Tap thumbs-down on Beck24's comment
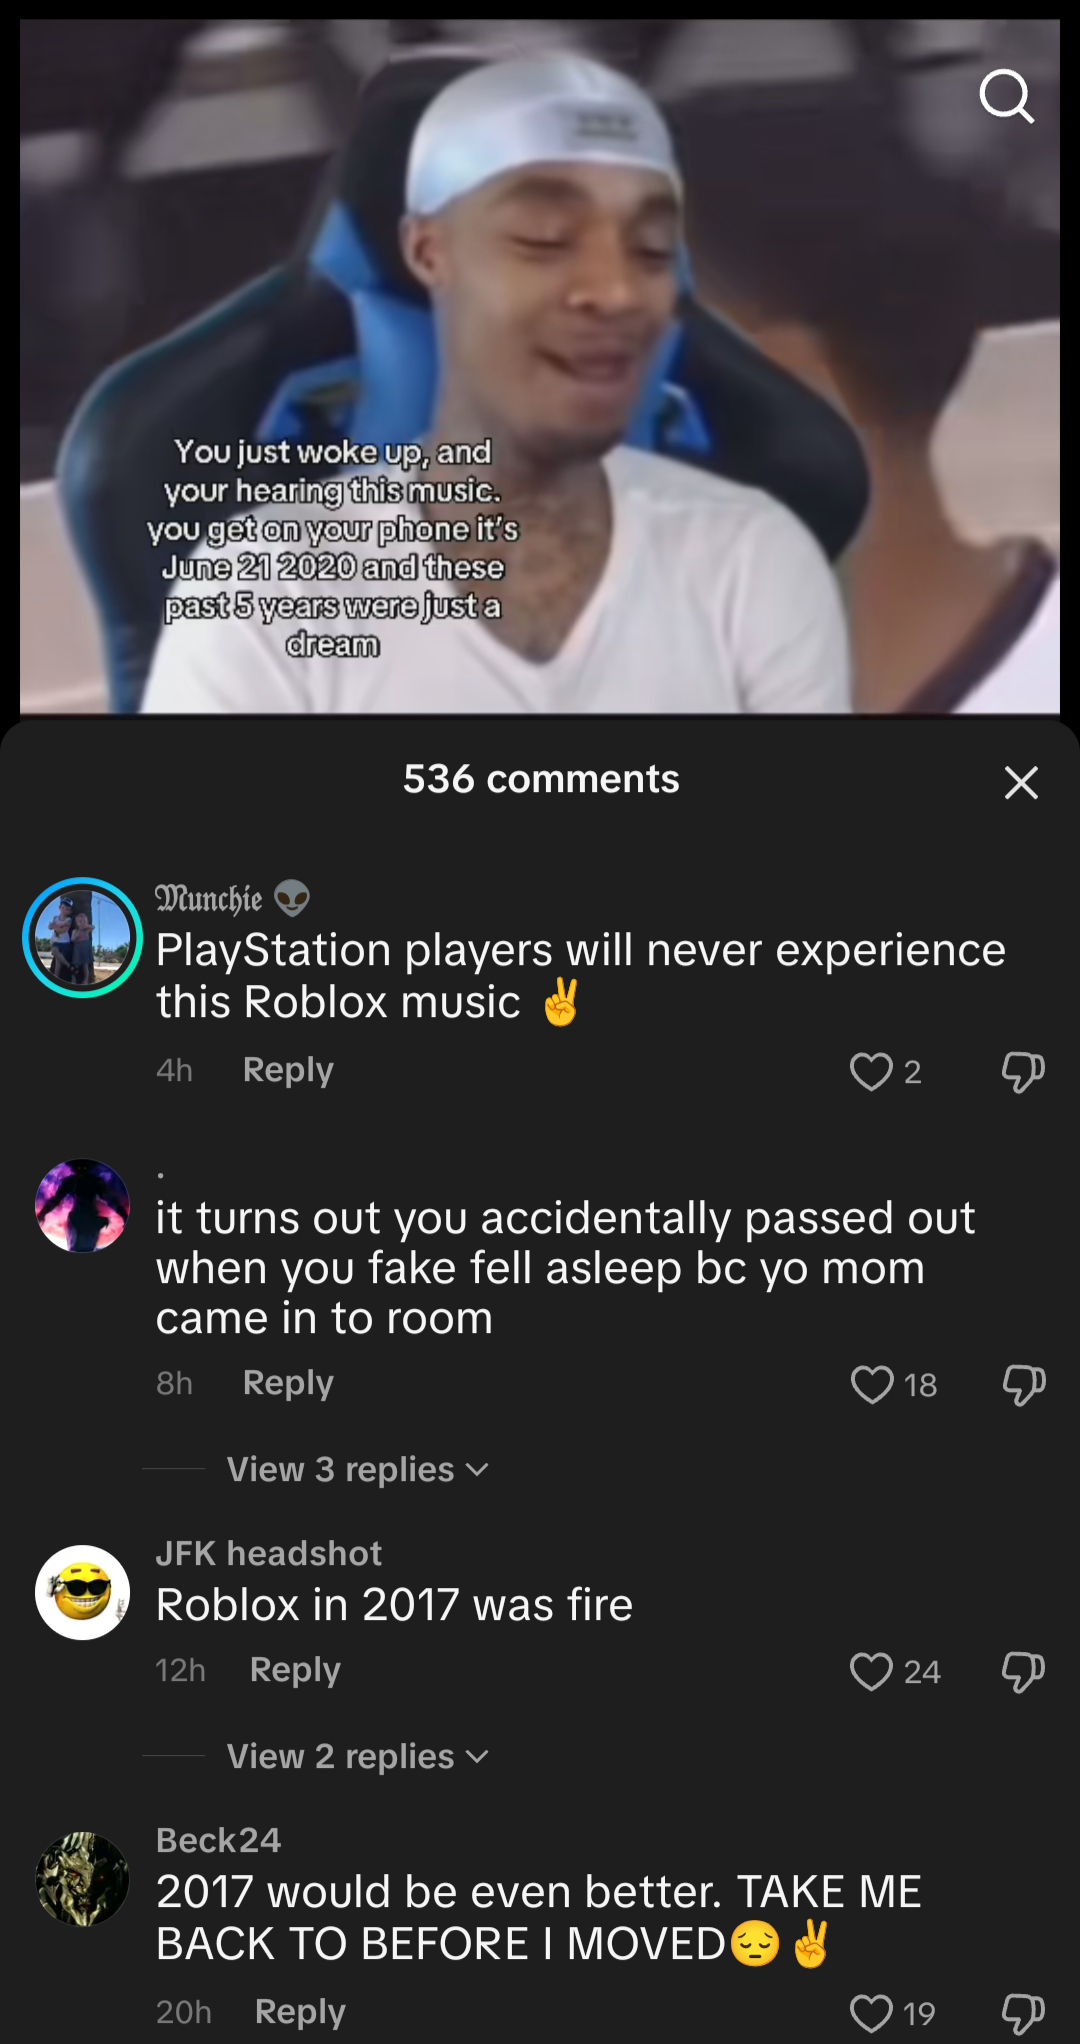Screen dimensions: 1080x2044 click(x=1023, y=2013)
